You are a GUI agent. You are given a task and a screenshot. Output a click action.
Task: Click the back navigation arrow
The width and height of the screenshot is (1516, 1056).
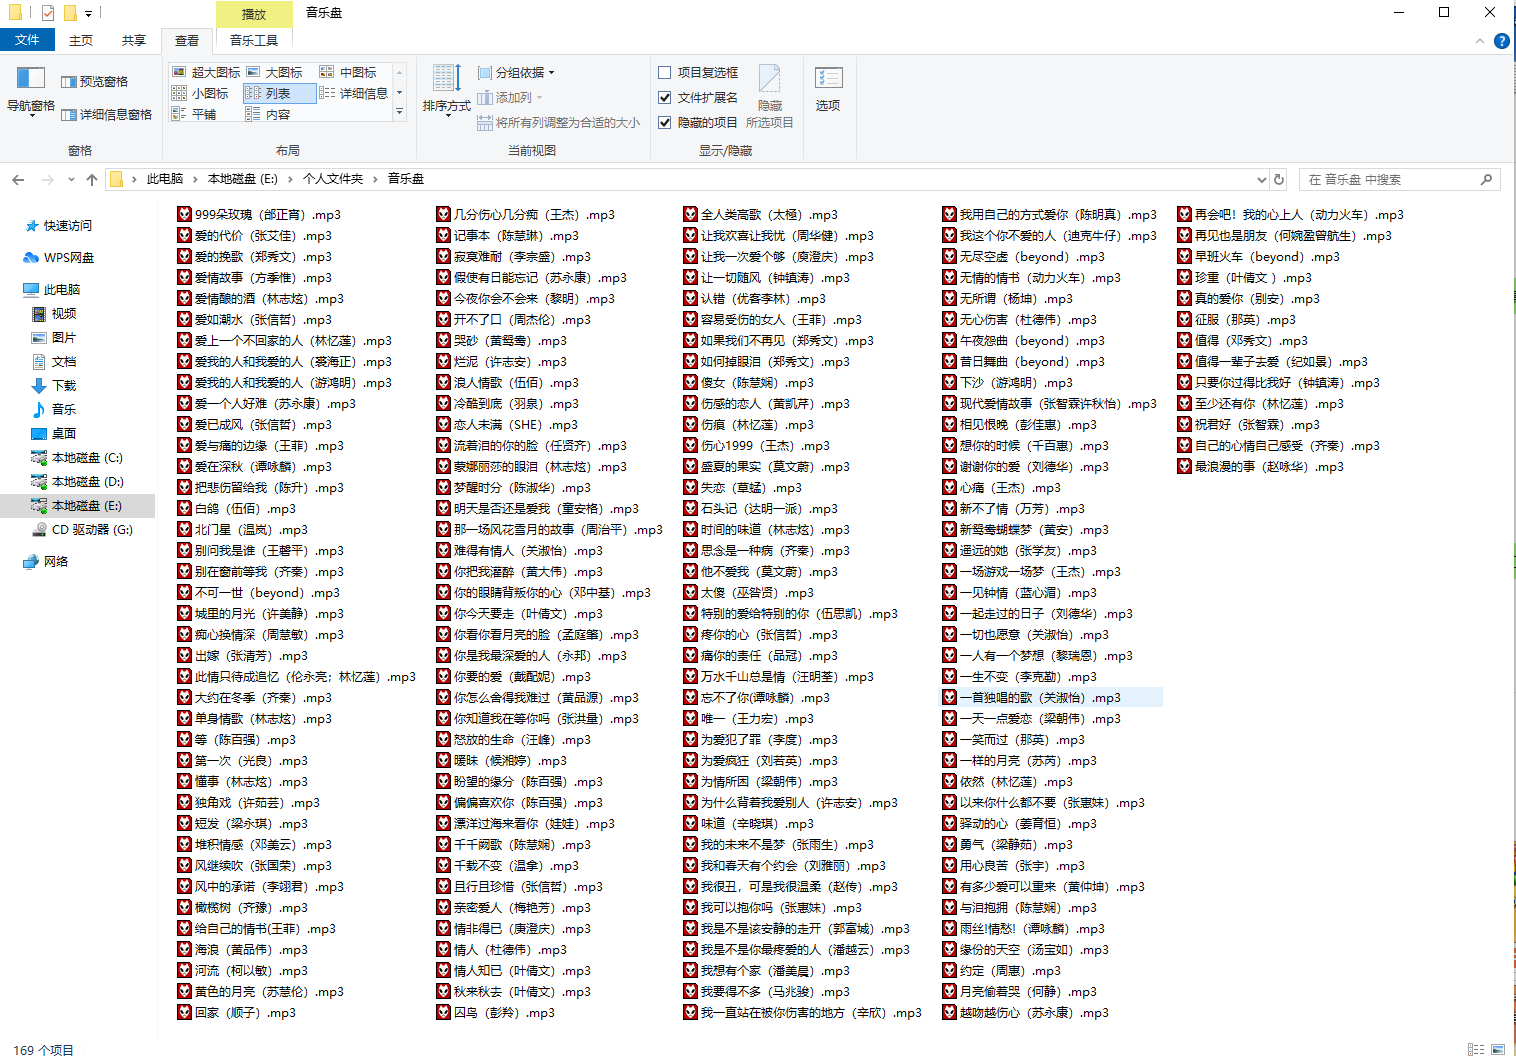[18, 179]
